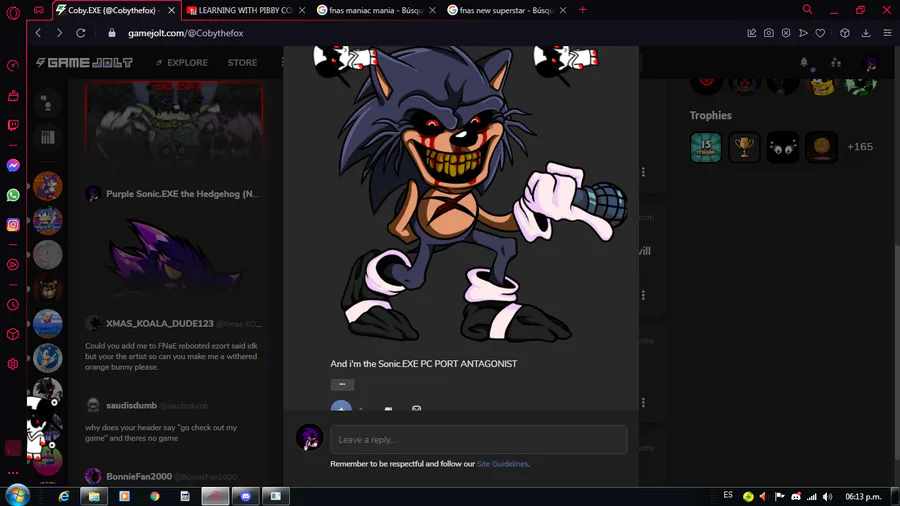Open the taskbar clock 06:13 p.m.
The height and width of the screenshot is (506, 900).
863,496
